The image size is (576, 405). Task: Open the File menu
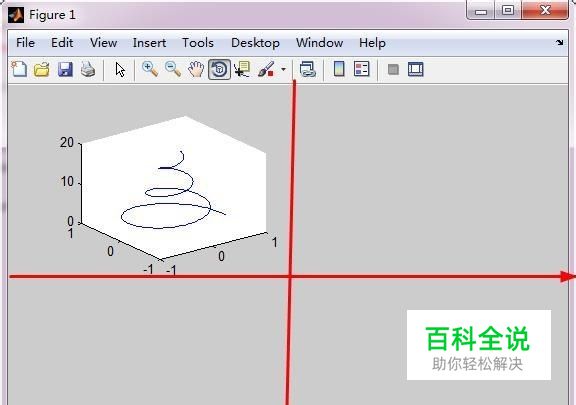tap(25, 43)
